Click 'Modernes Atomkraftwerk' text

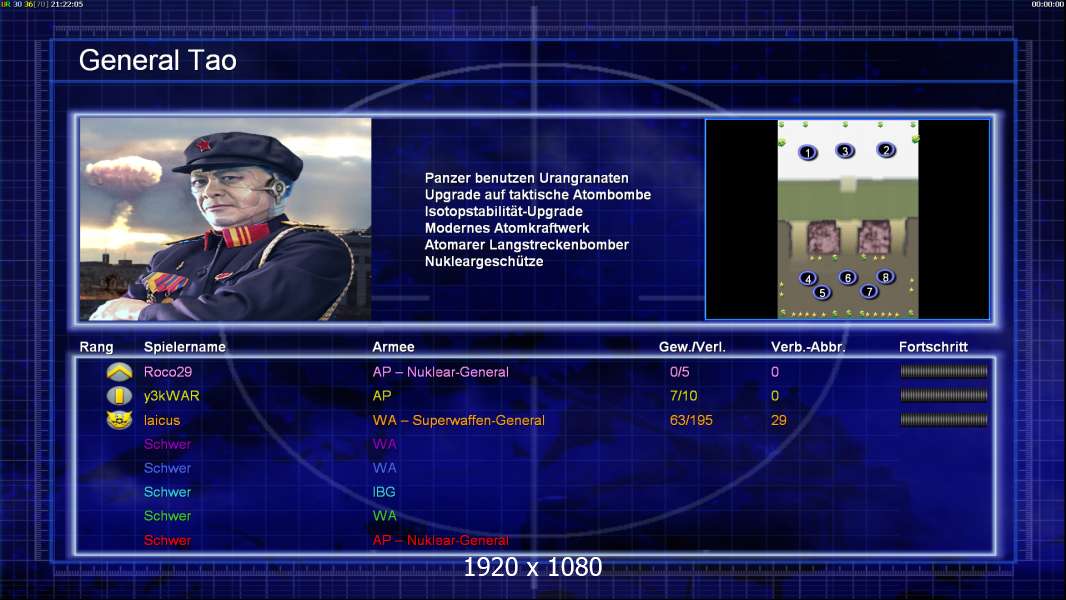tap(506, 228)
